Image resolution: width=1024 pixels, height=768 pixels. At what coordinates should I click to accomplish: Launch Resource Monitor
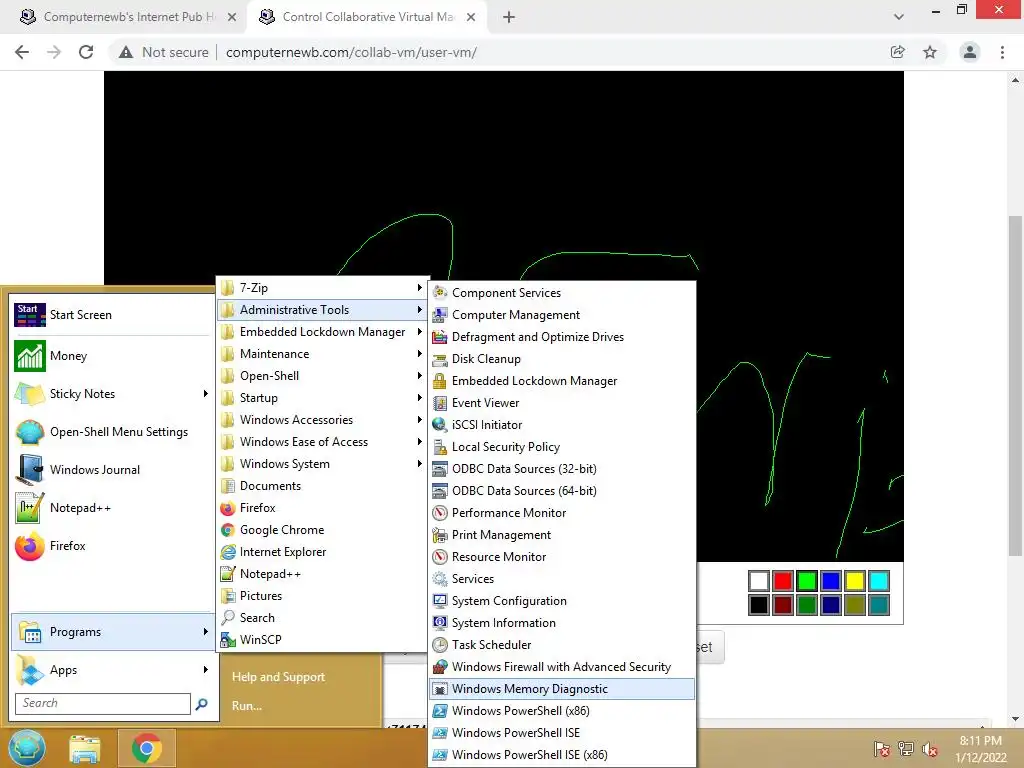pos(562,556)
